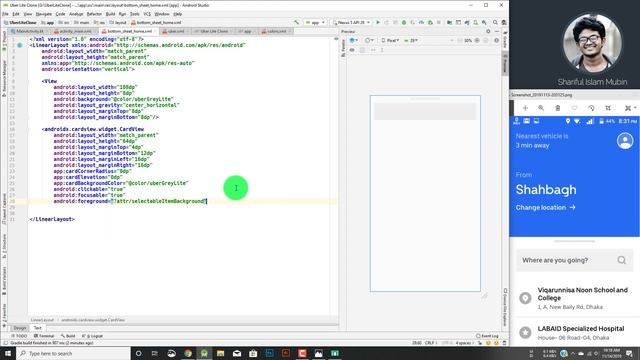The width and height of the screenshot is (640, 360).
Task: Open the app run configuration dropdown
Action: (x=315, y=22)
